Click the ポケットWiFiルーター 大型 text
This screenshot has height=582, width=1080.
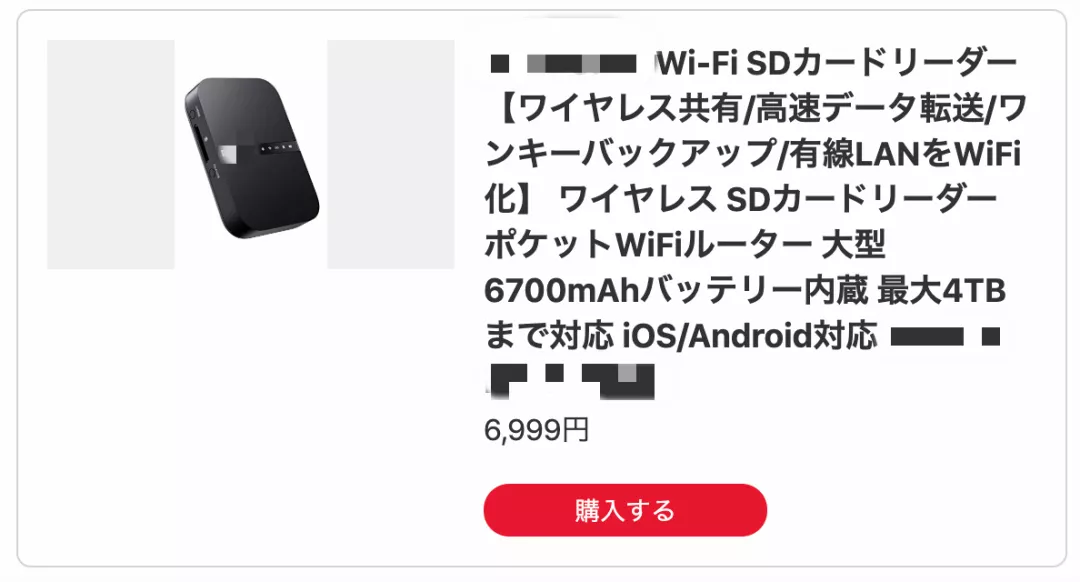[685, 245]
